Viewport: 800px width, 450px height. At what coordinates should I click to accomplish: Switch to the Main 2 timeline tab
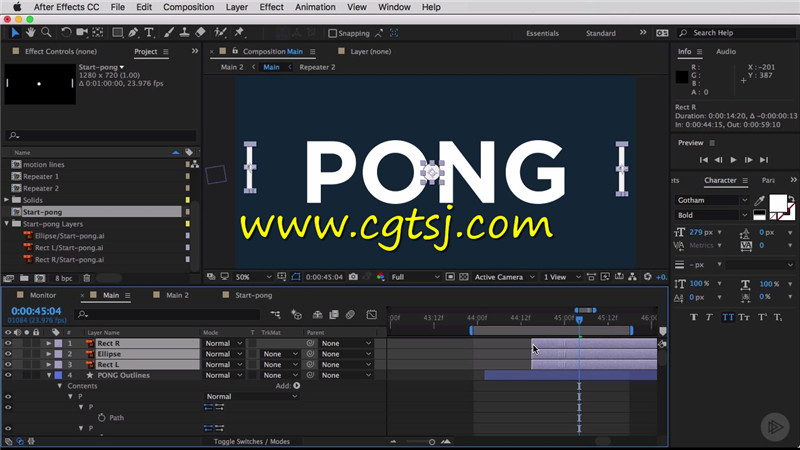point(177,295)
